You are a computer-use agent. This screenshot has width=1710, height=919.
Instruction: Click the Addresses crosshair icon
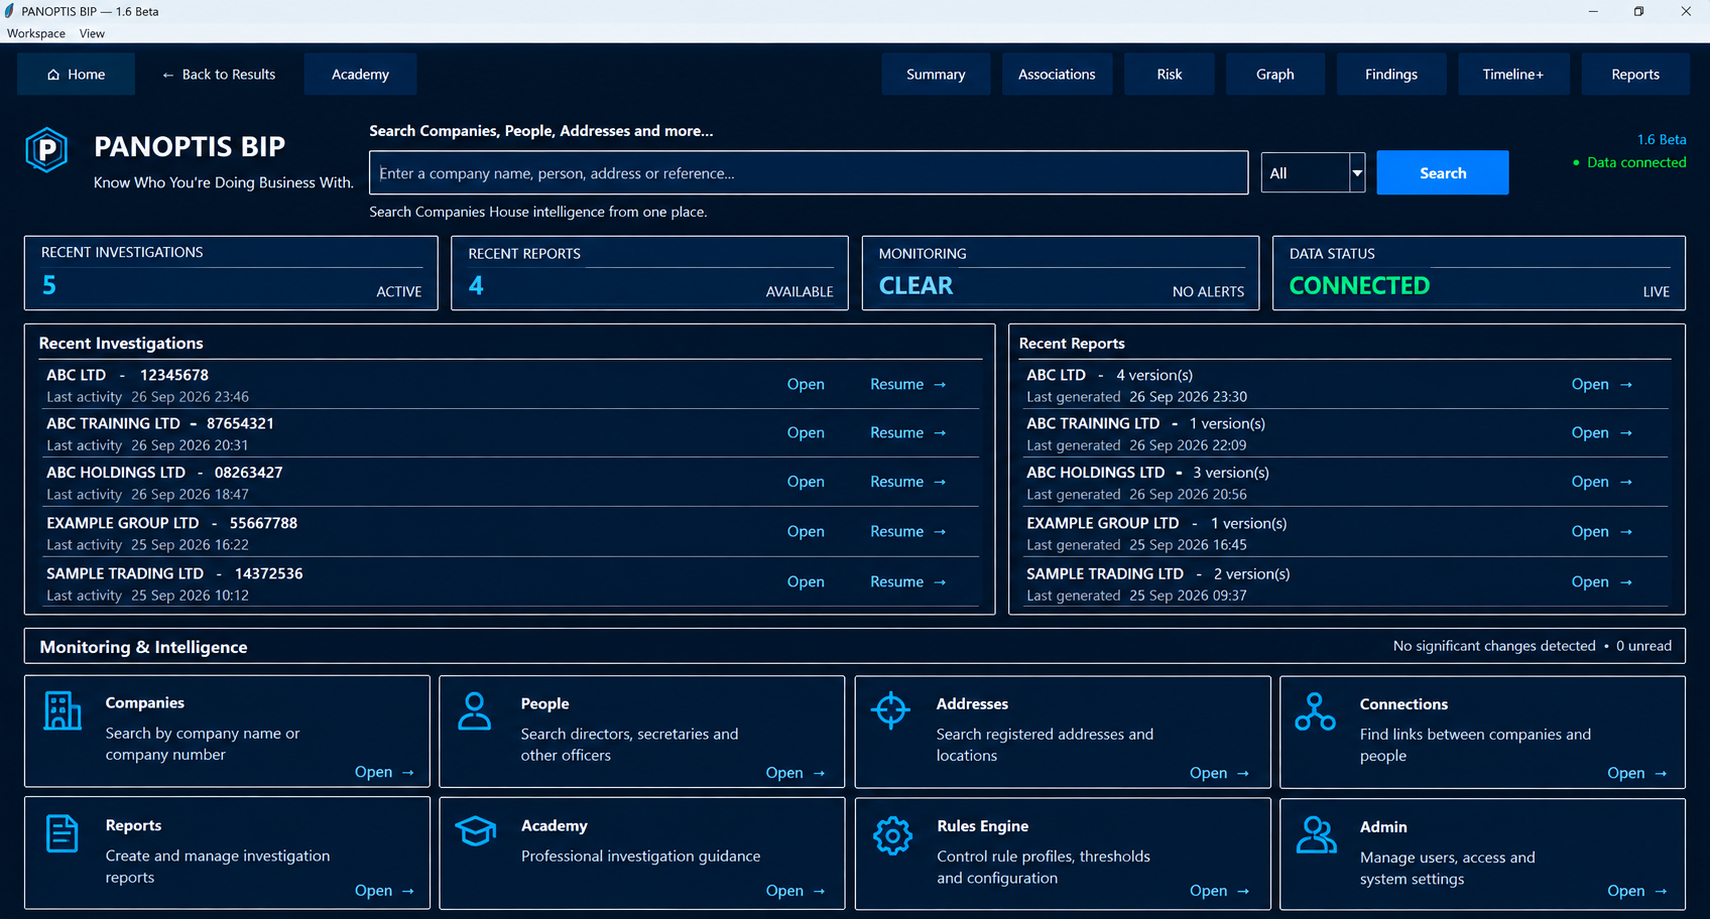click(890, 711)
